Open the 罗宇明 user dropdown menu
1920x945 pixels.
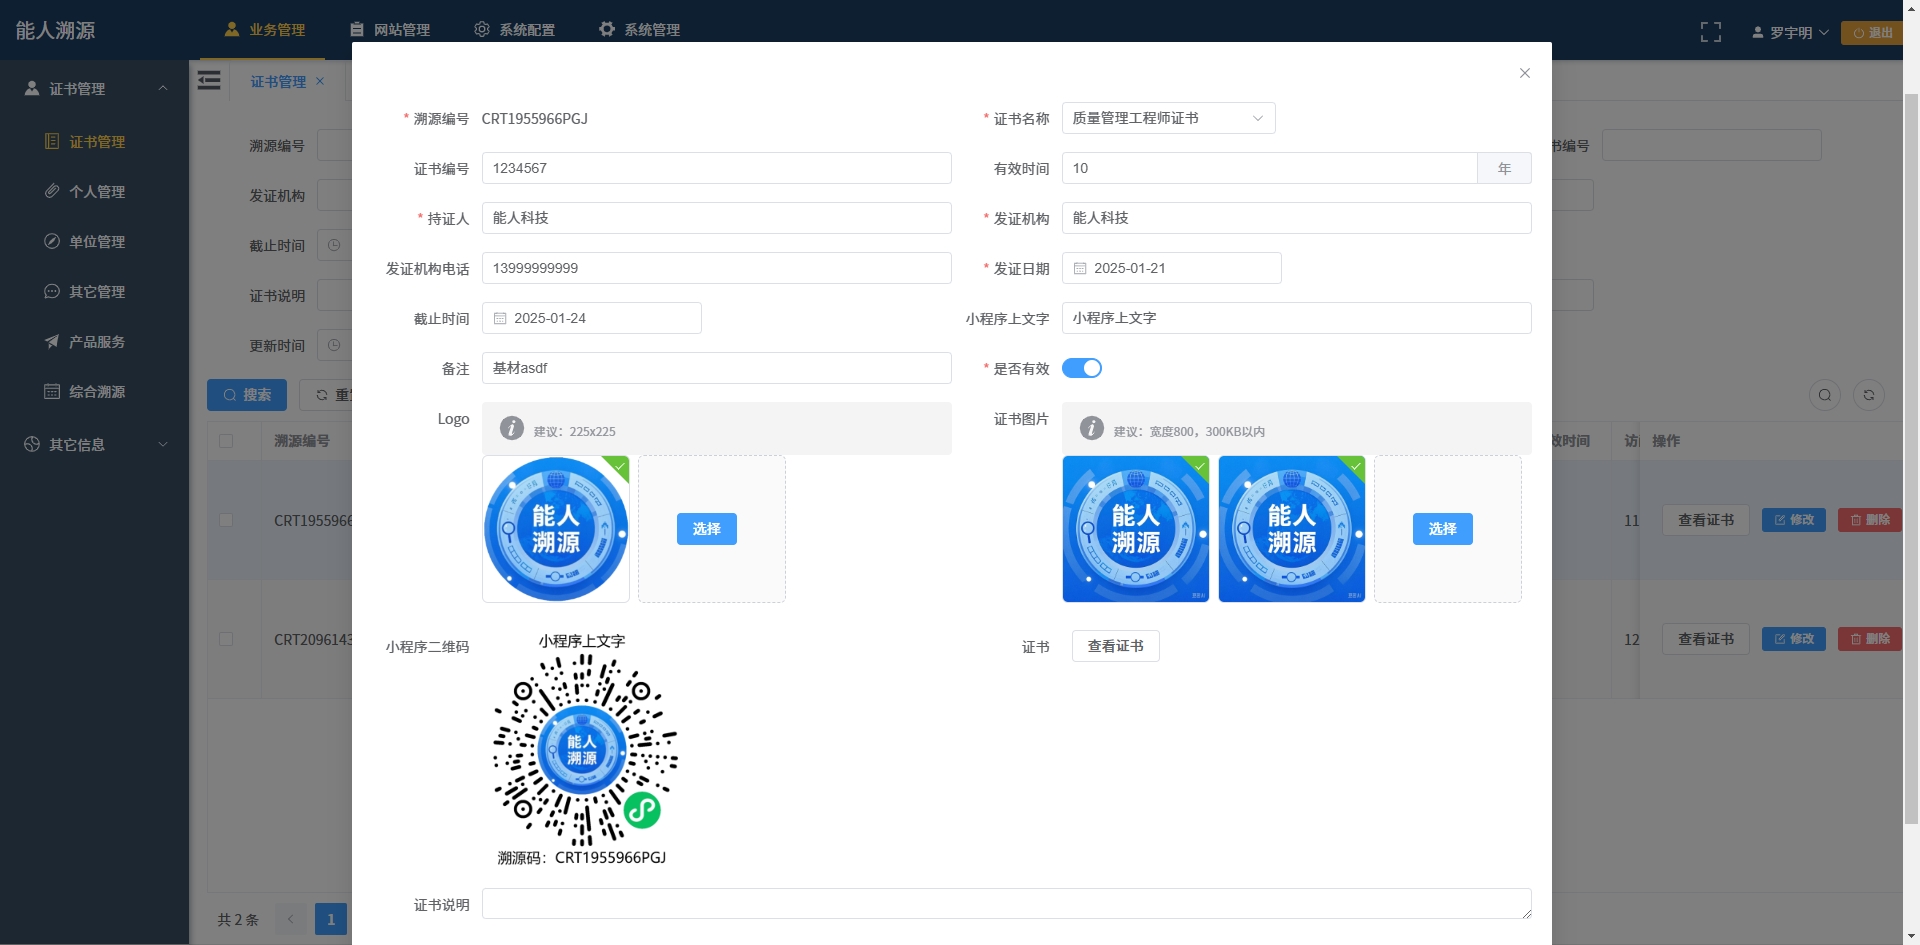1790,32
